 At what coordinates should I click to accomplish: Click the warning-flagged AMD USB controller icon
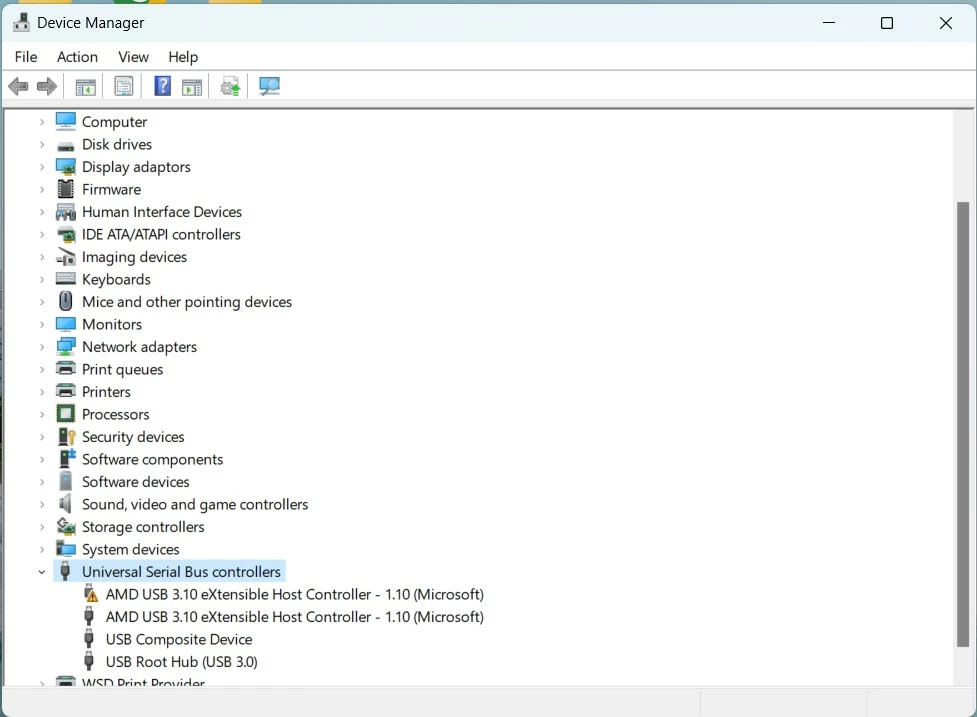[91, 593]
